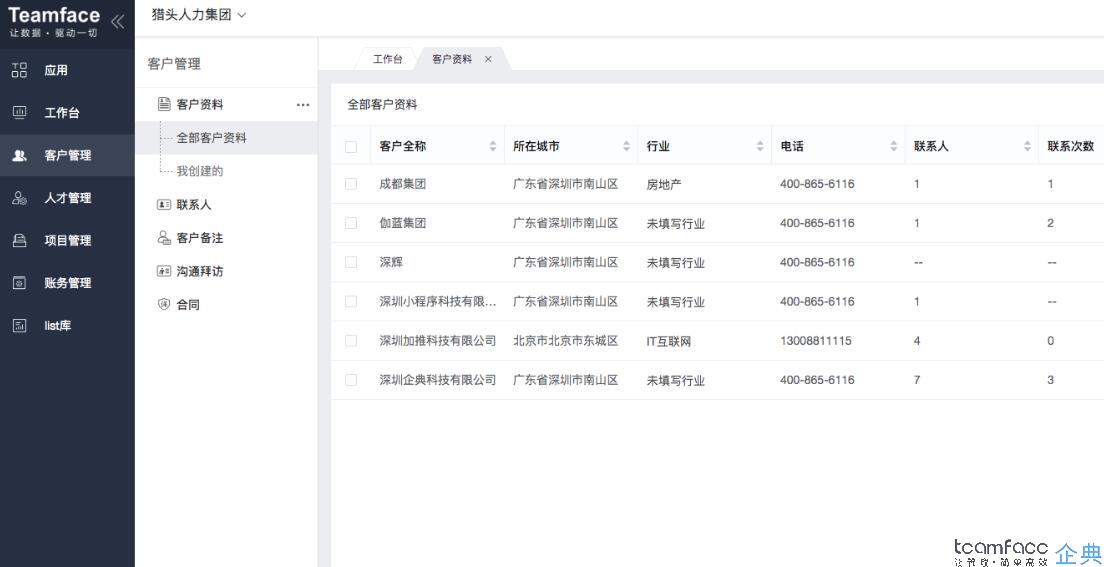The height and width of the screenshot is (567, 1104).
Task: Sort by 所在城市 column arrows
Action: point(626,147)
